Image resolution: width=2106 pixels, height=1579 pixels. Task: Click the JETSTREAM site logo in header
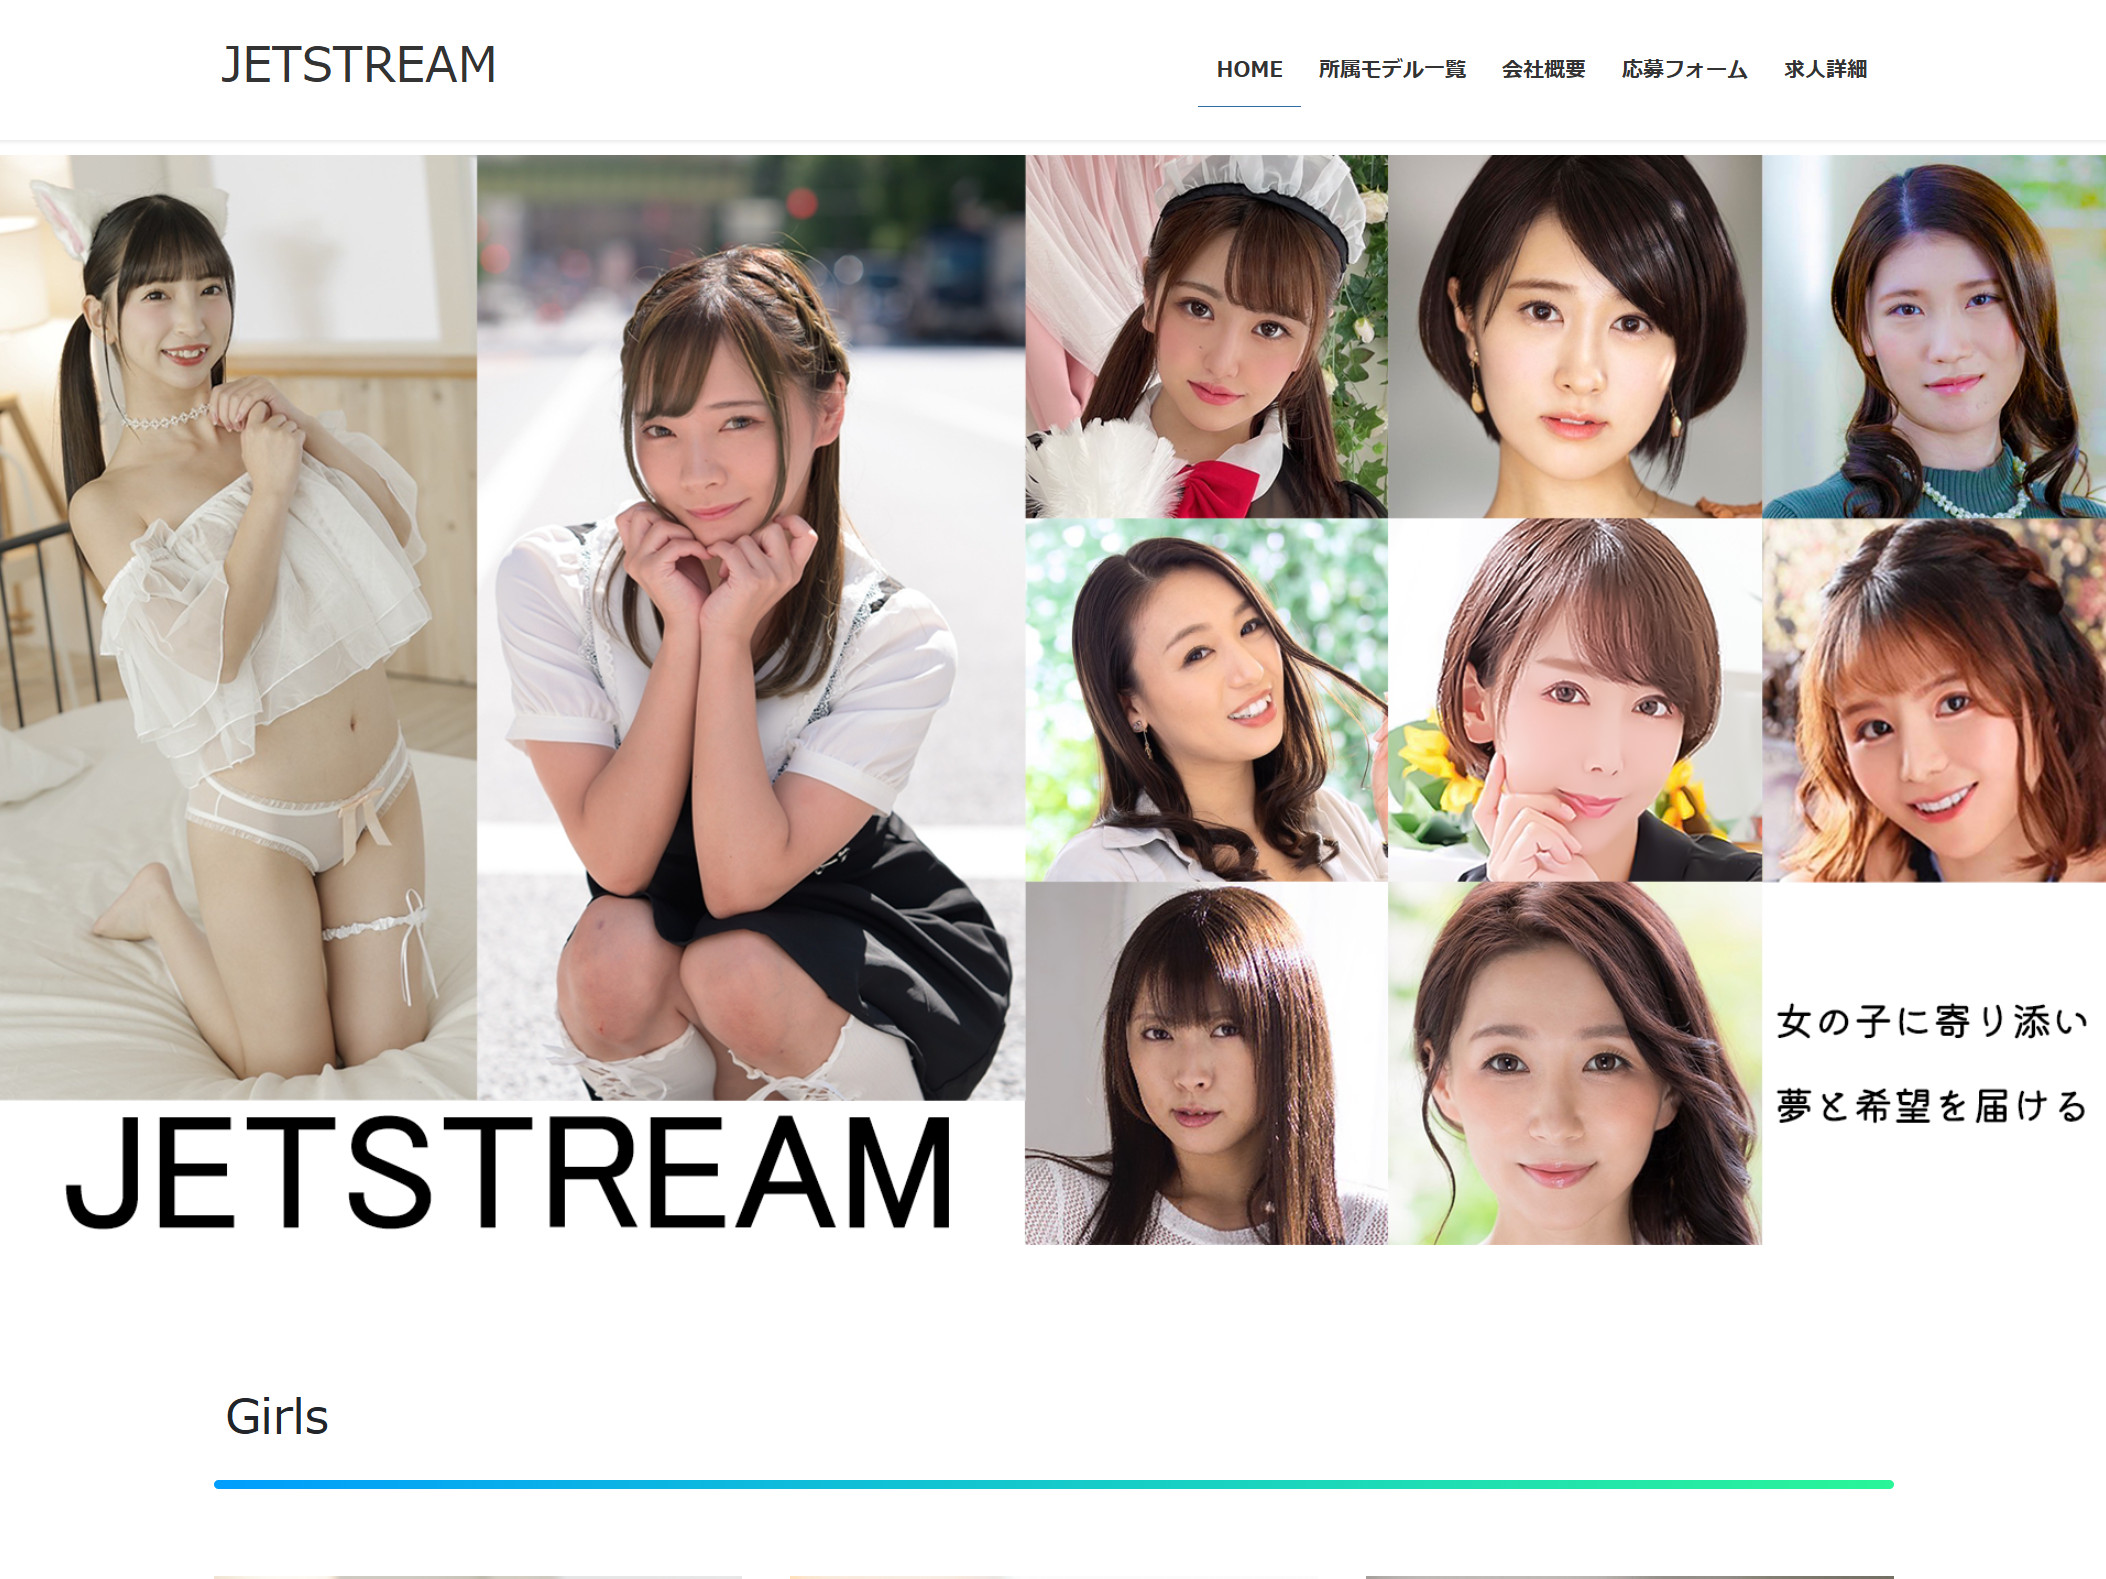tap(358, 65)
